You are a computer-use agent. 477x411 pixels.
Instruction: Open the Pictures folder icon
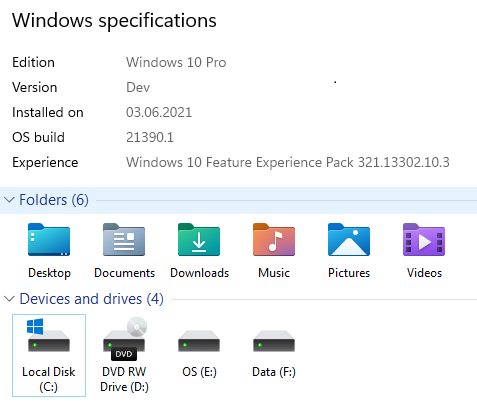click(x=349, y=240)
